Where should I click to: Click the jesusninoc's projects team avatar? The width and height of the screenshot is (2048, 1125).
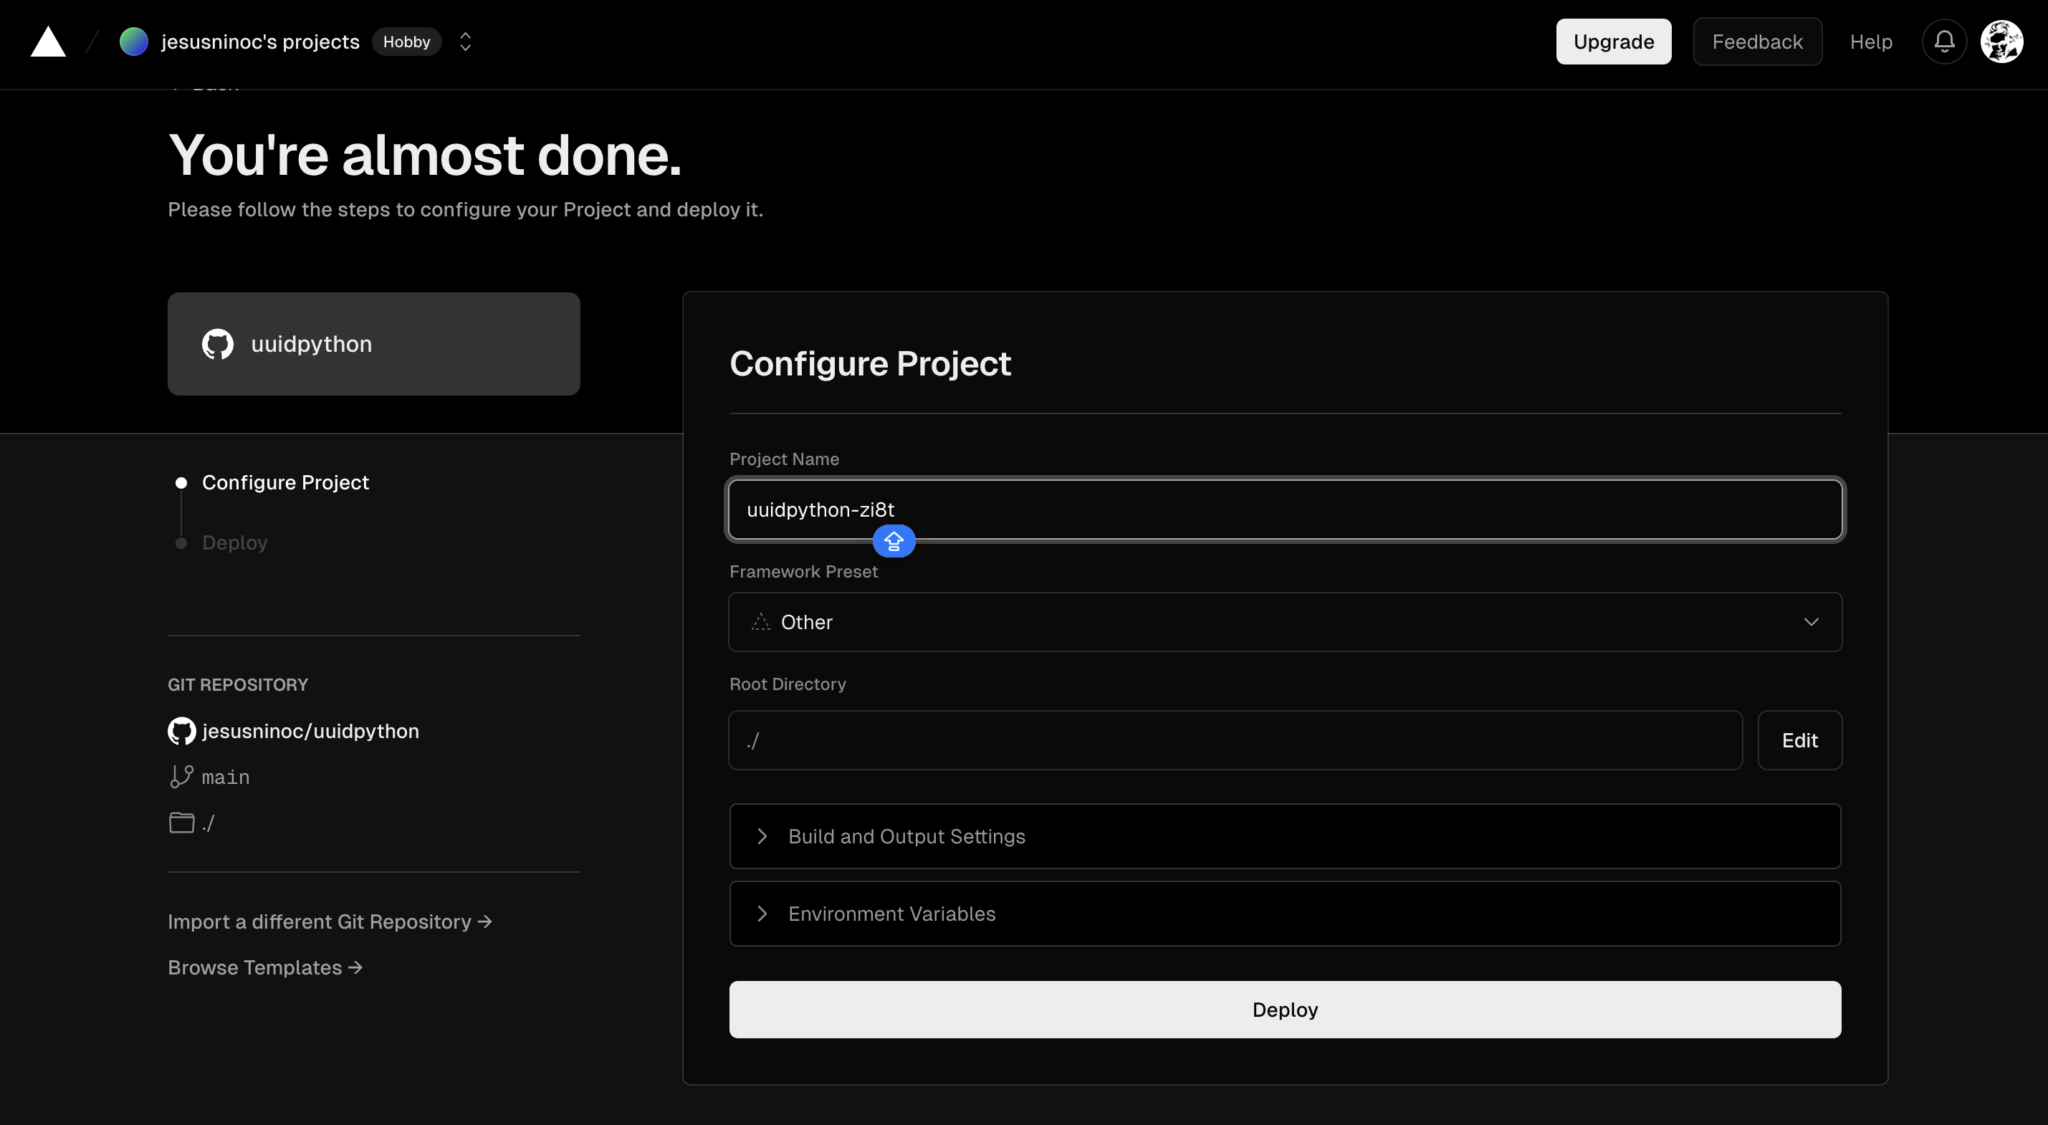pos(134,42)
